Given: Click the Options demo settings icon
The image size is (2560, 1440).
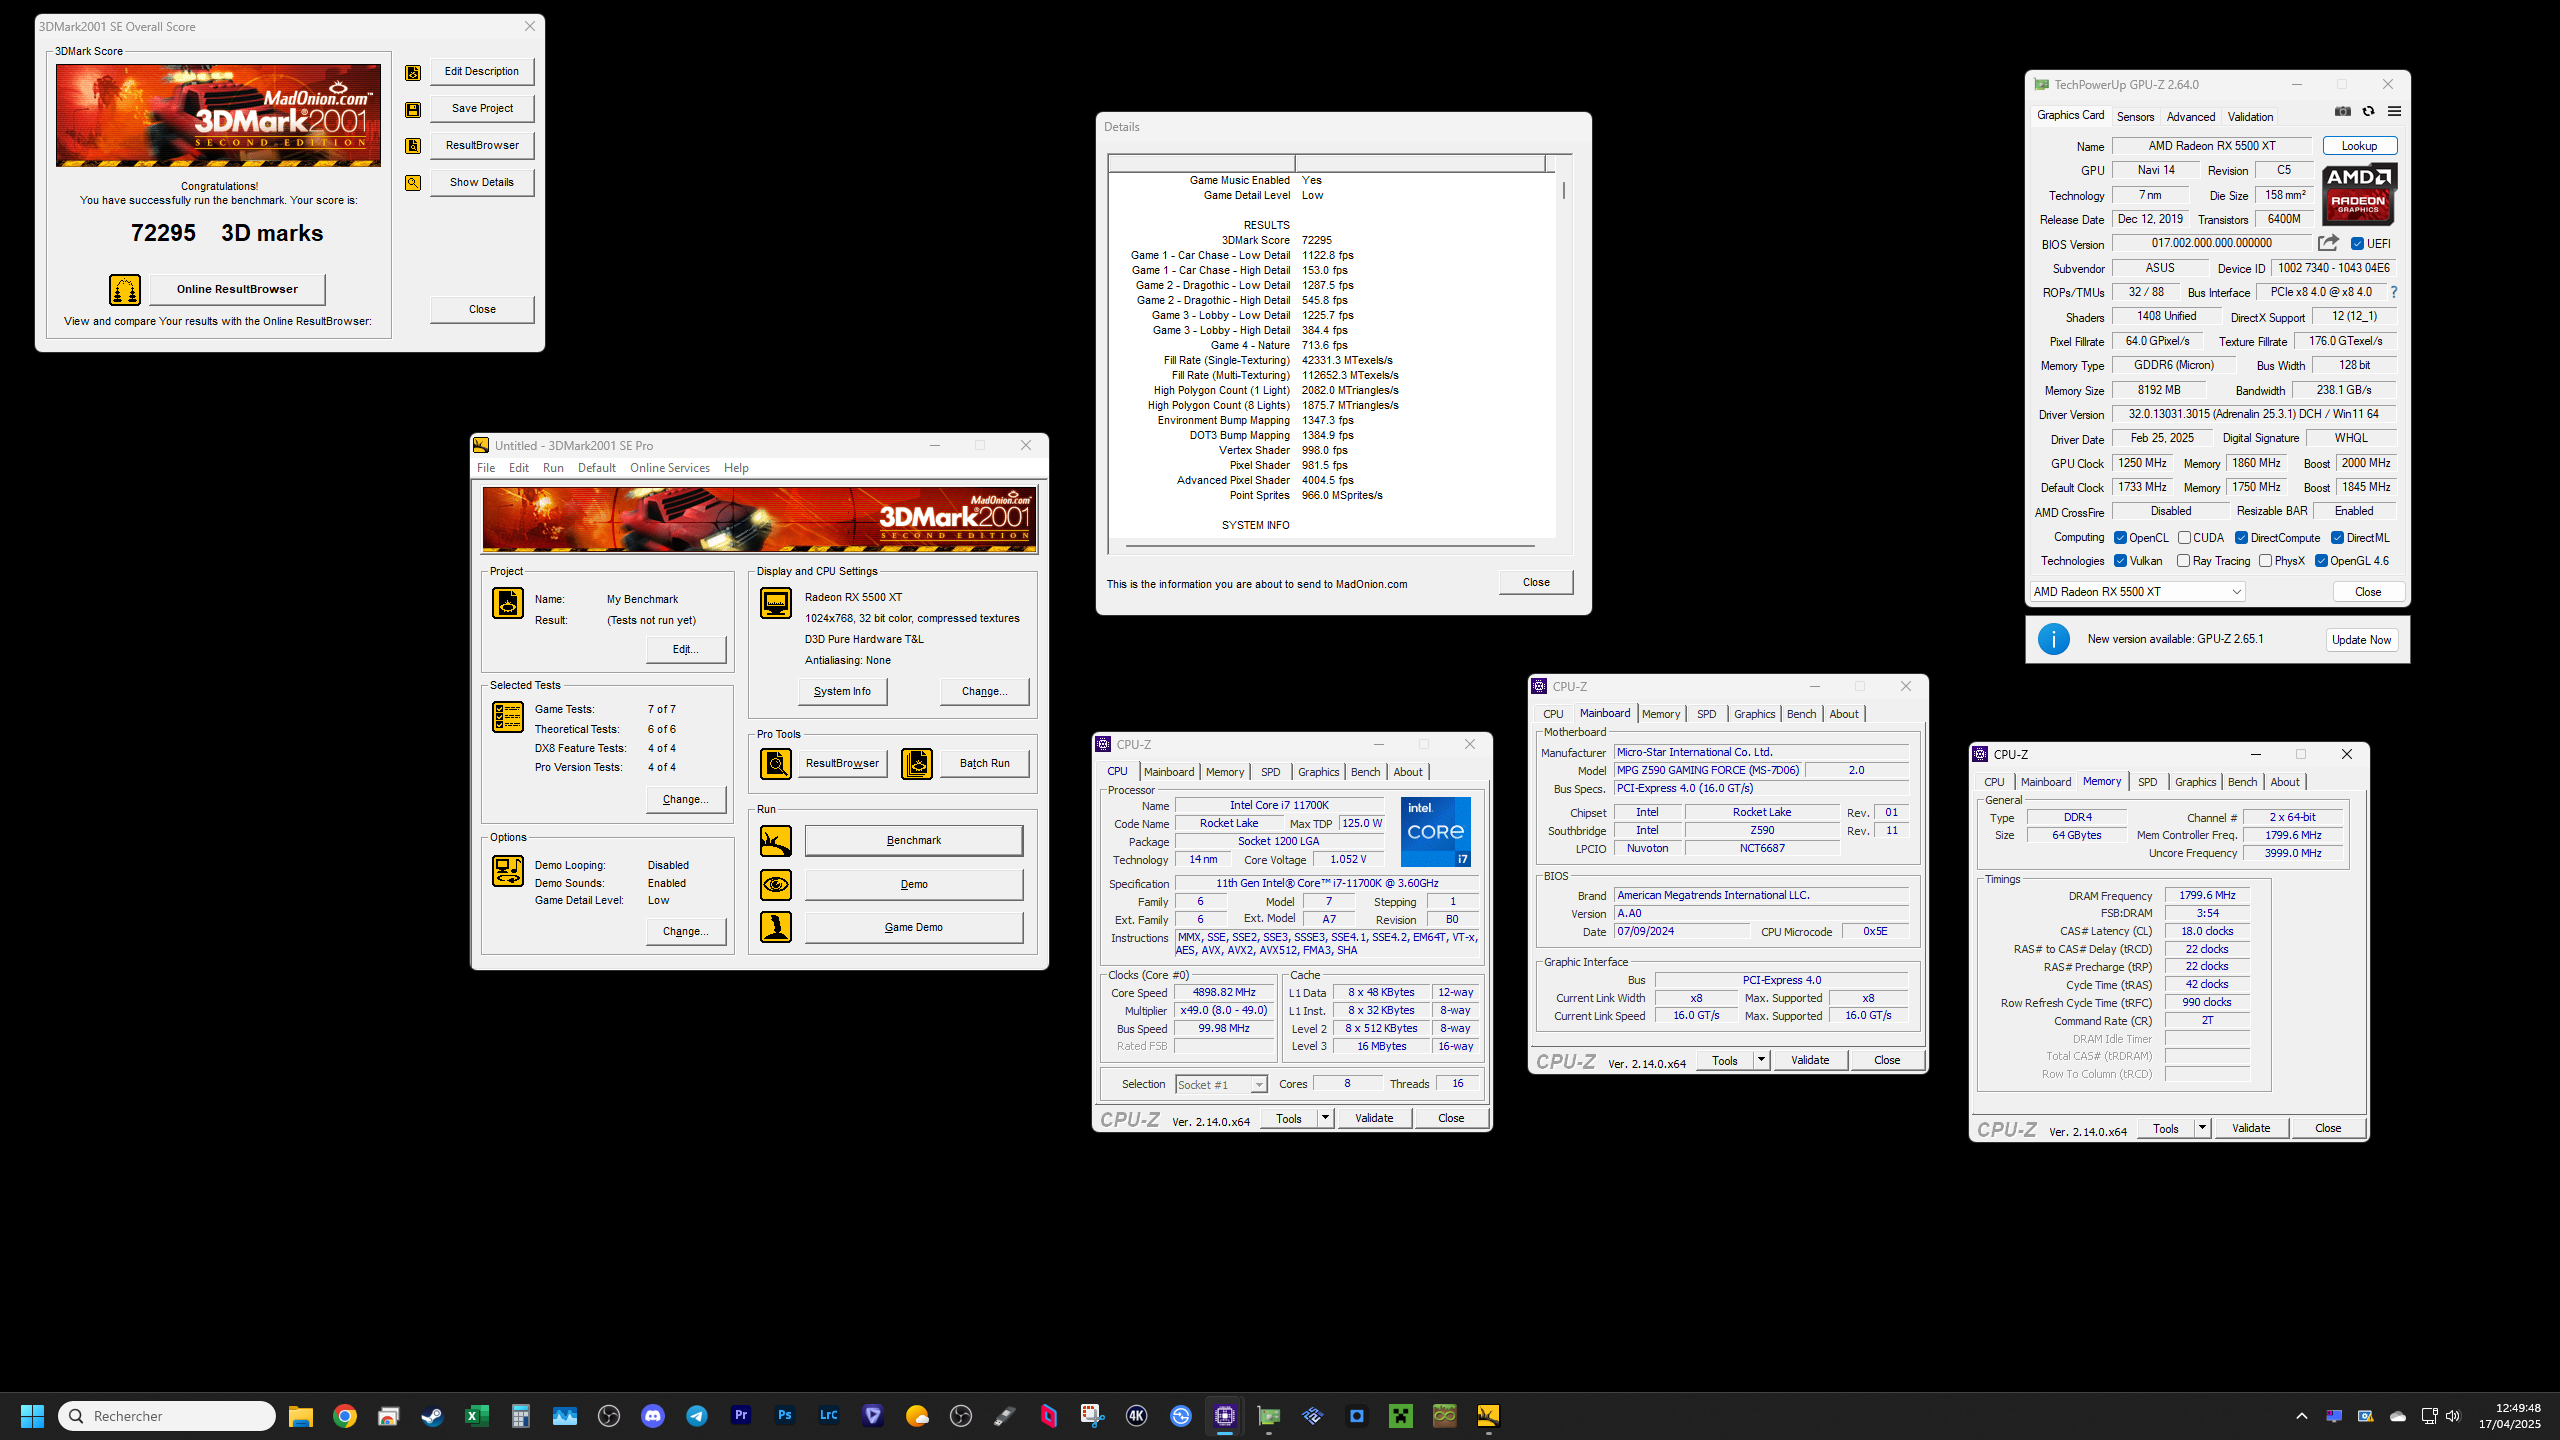Looking at the screenshot, I should click(508, 871).
